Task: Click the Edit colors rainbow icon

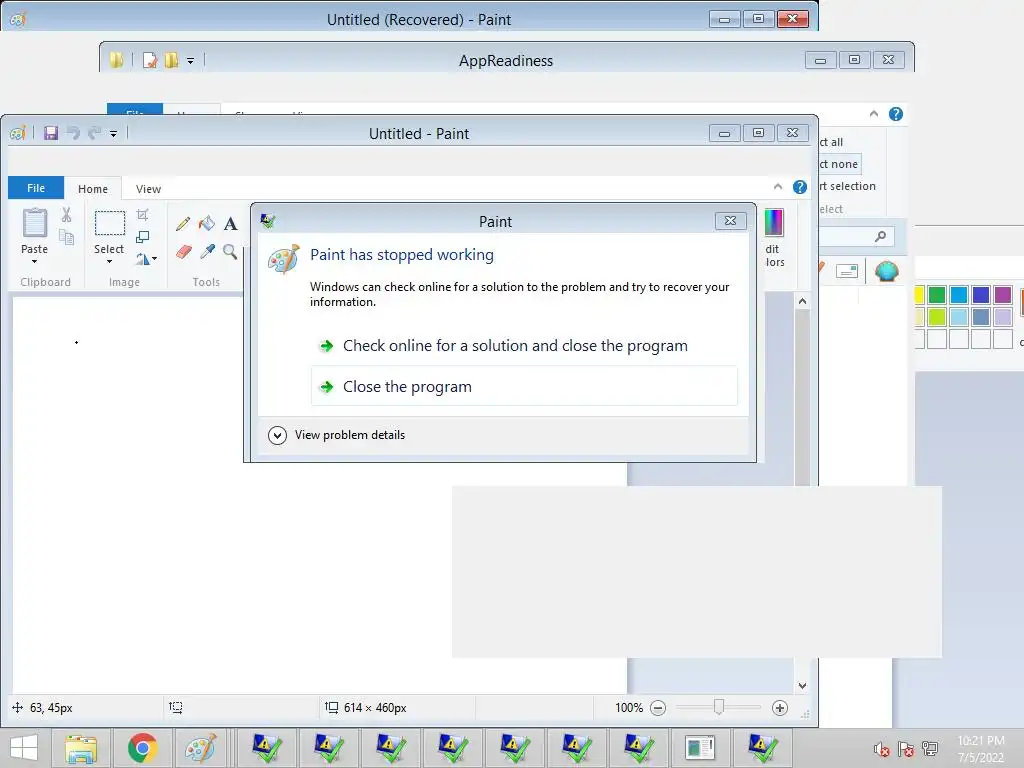Action: [774, 223]
